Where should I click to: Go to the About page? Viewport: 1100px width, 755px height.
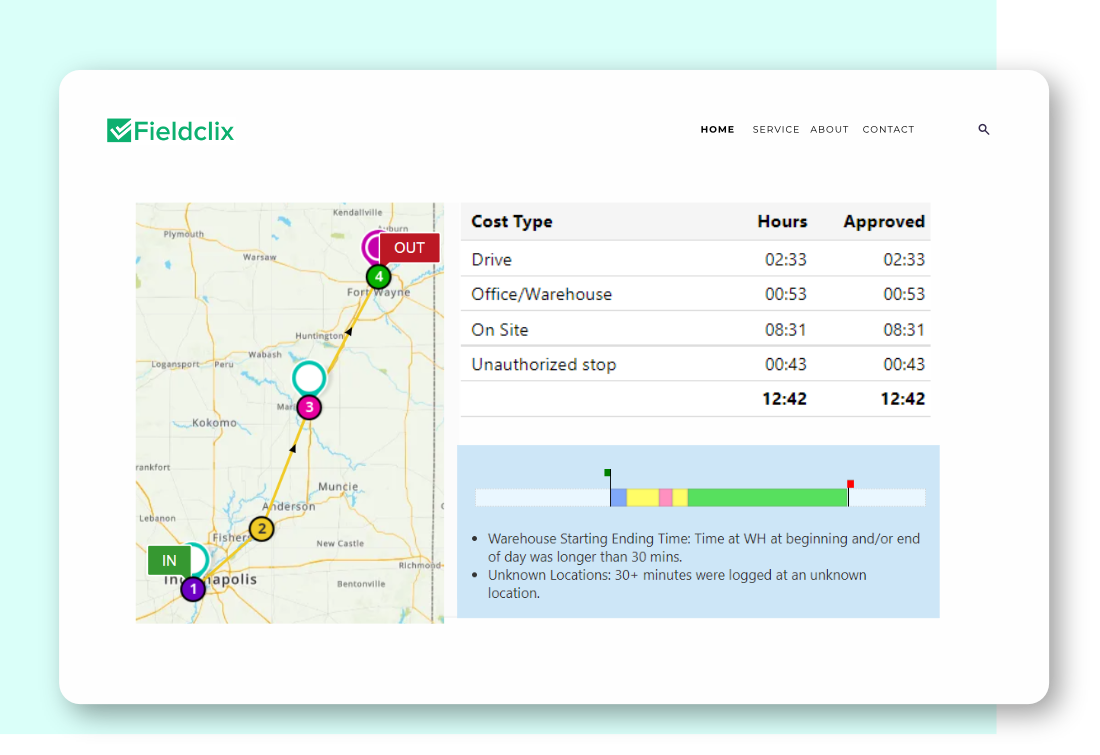829,130
